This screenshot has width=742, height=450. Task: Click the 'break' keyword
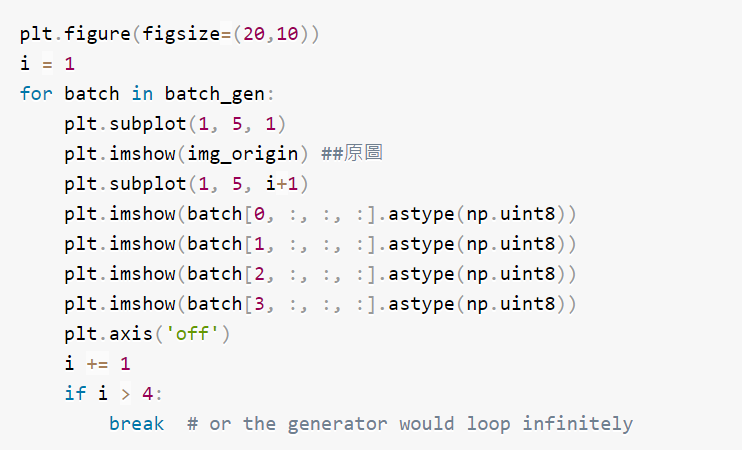point(136,424)
